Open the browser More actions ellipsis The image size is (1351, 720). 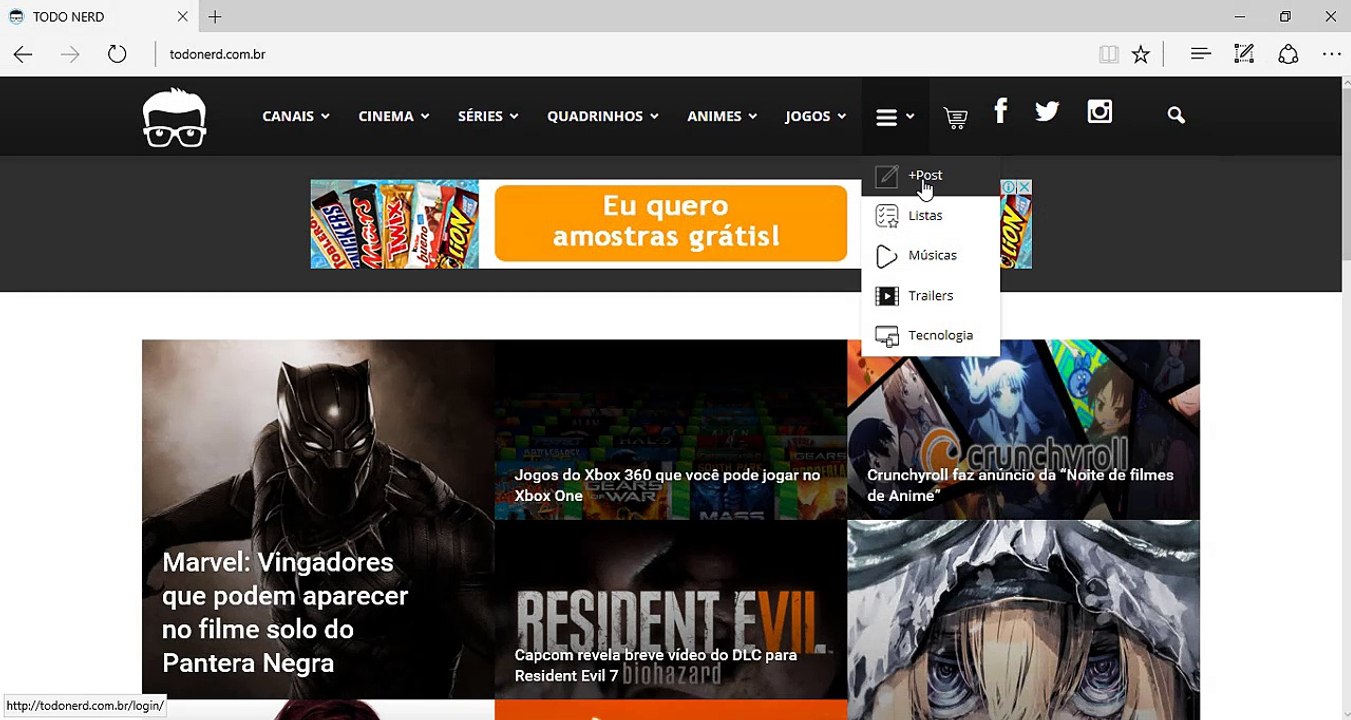(x=1332, y=54)
